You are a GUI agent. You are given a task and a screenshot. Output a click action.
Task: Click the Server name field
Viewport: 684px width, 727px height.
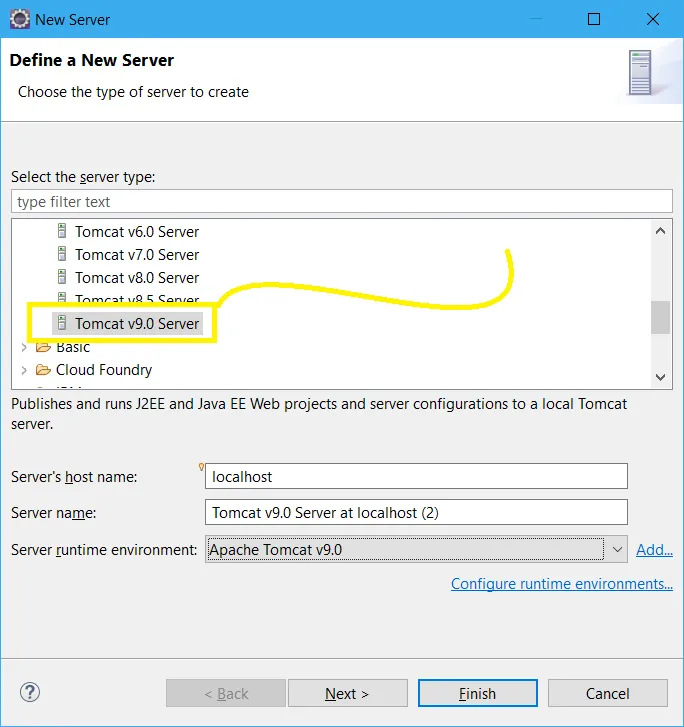pos(416,512)
